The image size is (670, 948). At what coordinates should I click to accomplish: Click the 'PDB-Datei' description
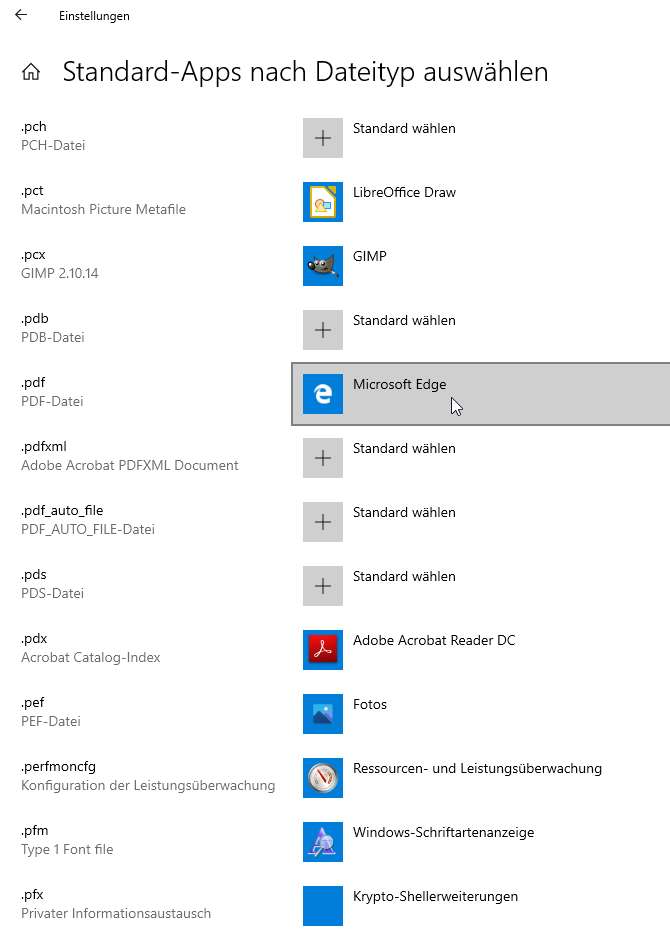(53, 337)
